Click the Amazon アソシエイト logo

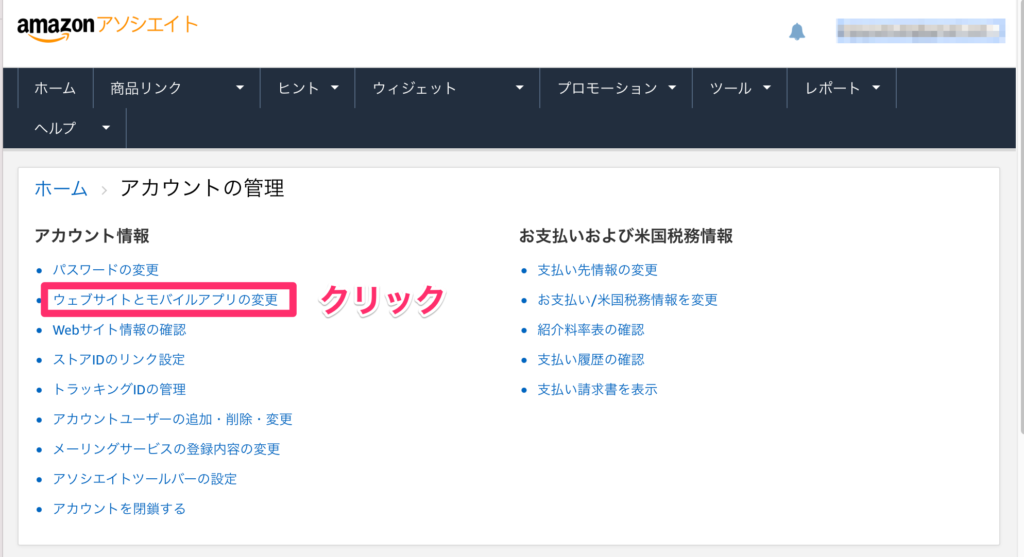[107, 28]
